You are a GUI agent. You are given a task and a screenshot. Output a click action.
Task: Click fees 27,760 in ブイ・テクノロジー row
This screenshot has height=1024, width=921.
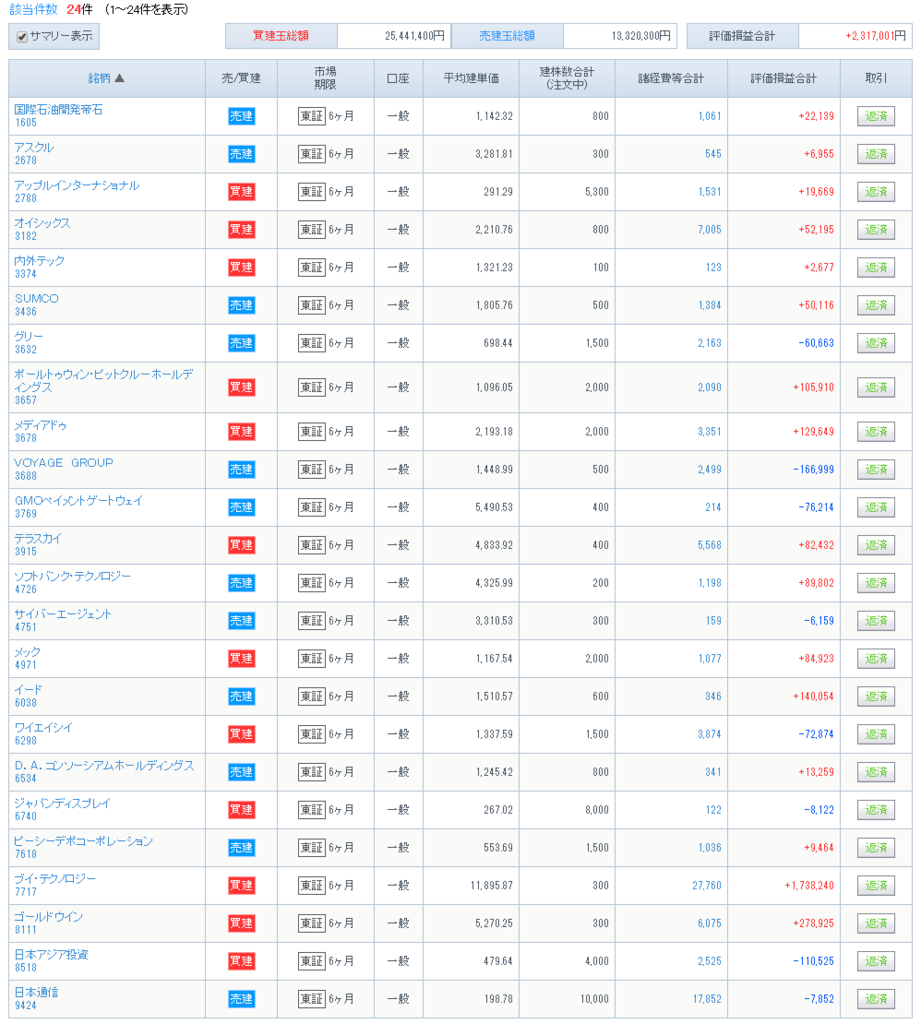point(707,886)
